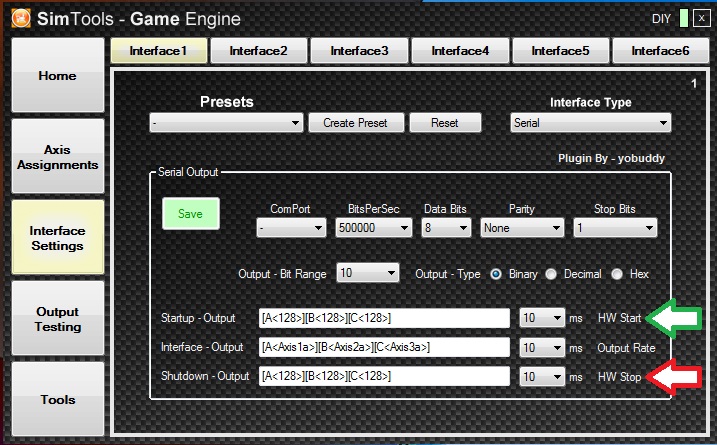The height and width of the screenshot is (445, 717).
Task: Open the Output Bit Range dropdown
Action: pos(367,273)
